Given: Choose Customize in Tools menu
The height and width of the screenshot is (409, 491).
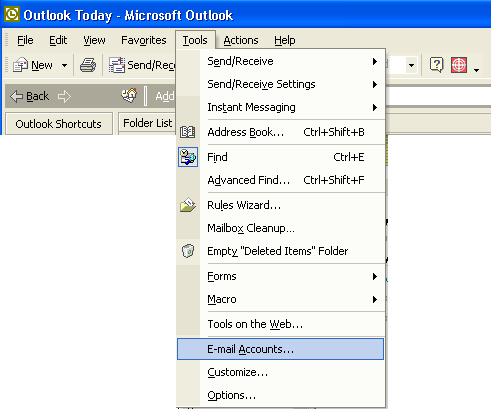Looking at the screenshot, I should (281, 372).
